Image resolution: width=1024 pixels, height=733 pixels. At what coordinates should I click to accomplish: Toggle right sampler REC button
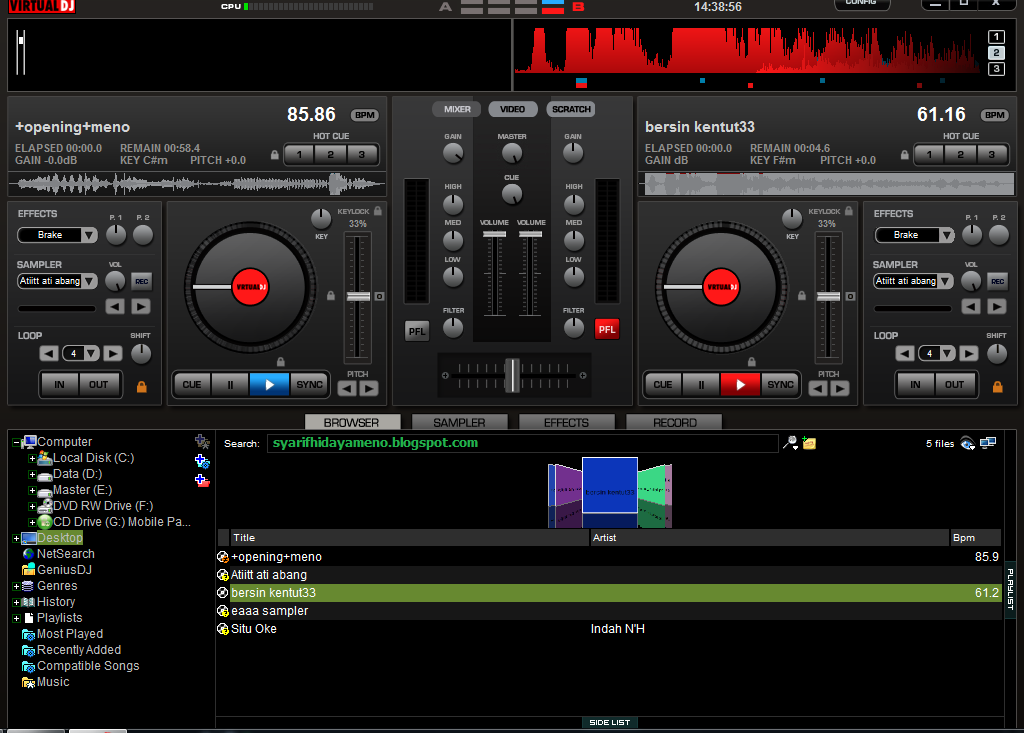point(997,282)
